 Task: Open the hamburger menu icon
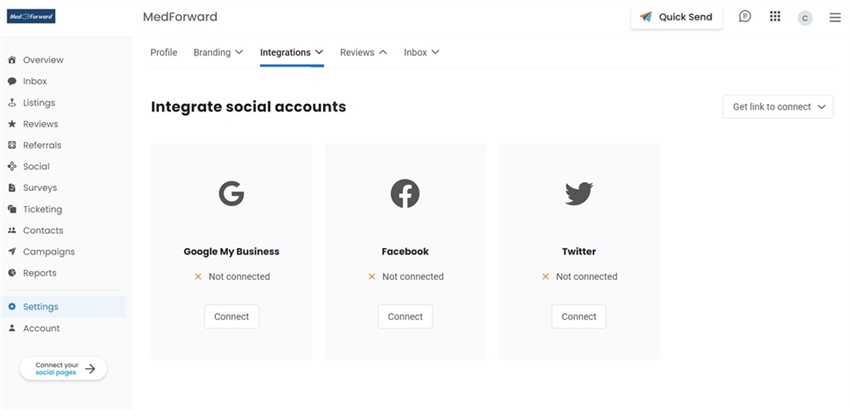(835, 18)
